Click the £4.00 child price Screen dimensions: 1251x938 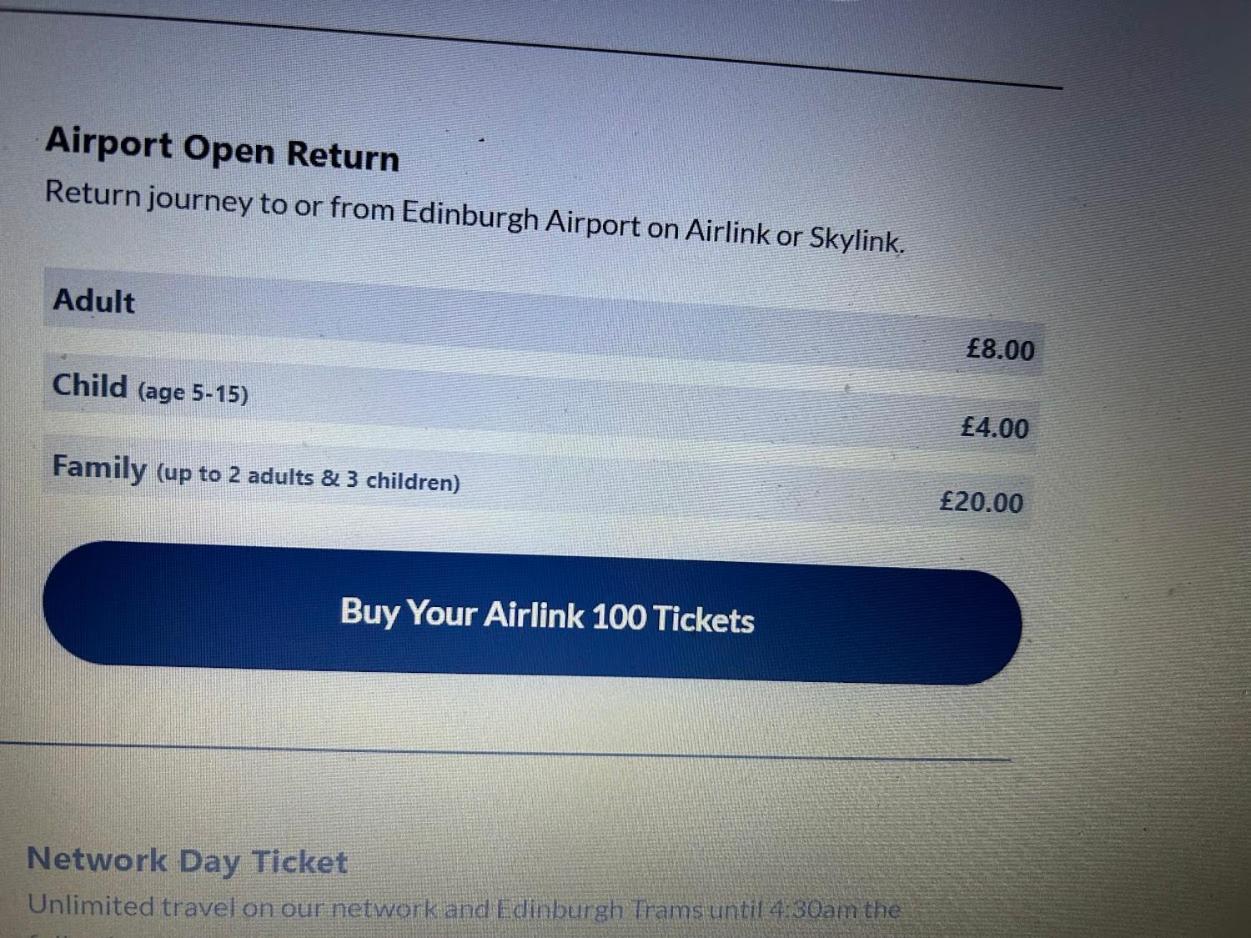(994, 428)
